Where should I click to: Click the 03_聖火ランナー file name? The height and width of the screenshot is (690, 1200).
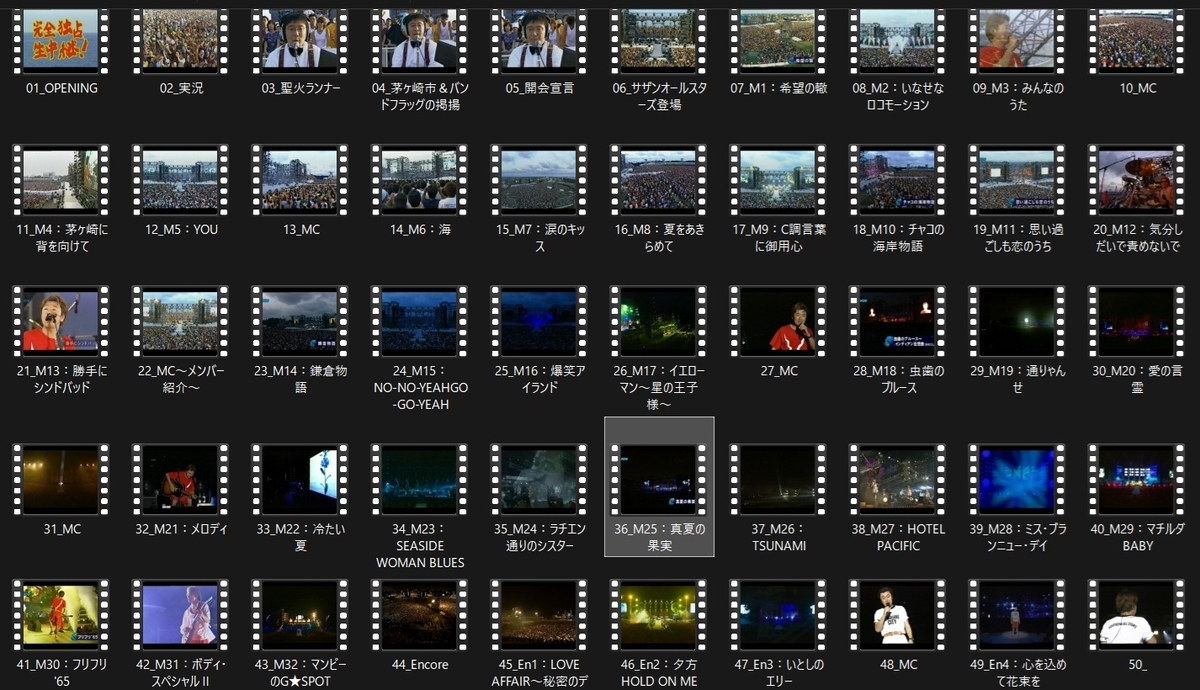pyautogui.click(x=301, y=88)
